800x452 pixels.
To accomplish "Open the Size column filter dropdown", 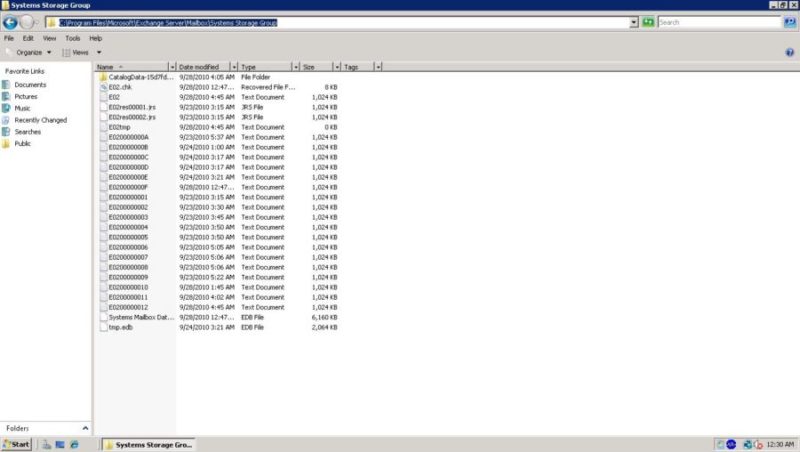I will click(x=337, y=67).
